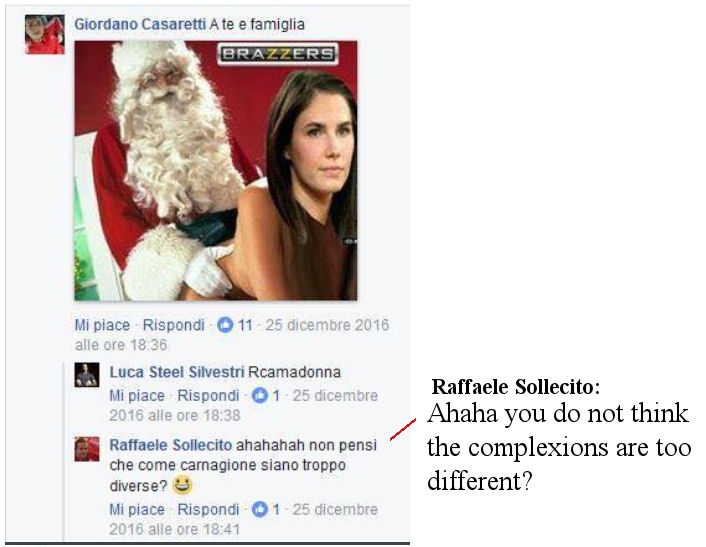
Task: Open the Luca Steel Silvestri name link
Action: [x=177, y=372]
